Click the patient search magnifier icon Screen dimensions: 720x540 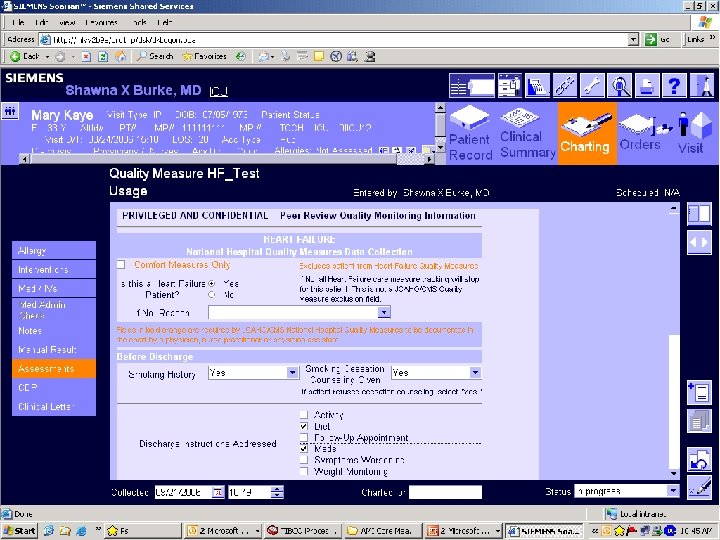pyautogui.click(x=620, y=85)
